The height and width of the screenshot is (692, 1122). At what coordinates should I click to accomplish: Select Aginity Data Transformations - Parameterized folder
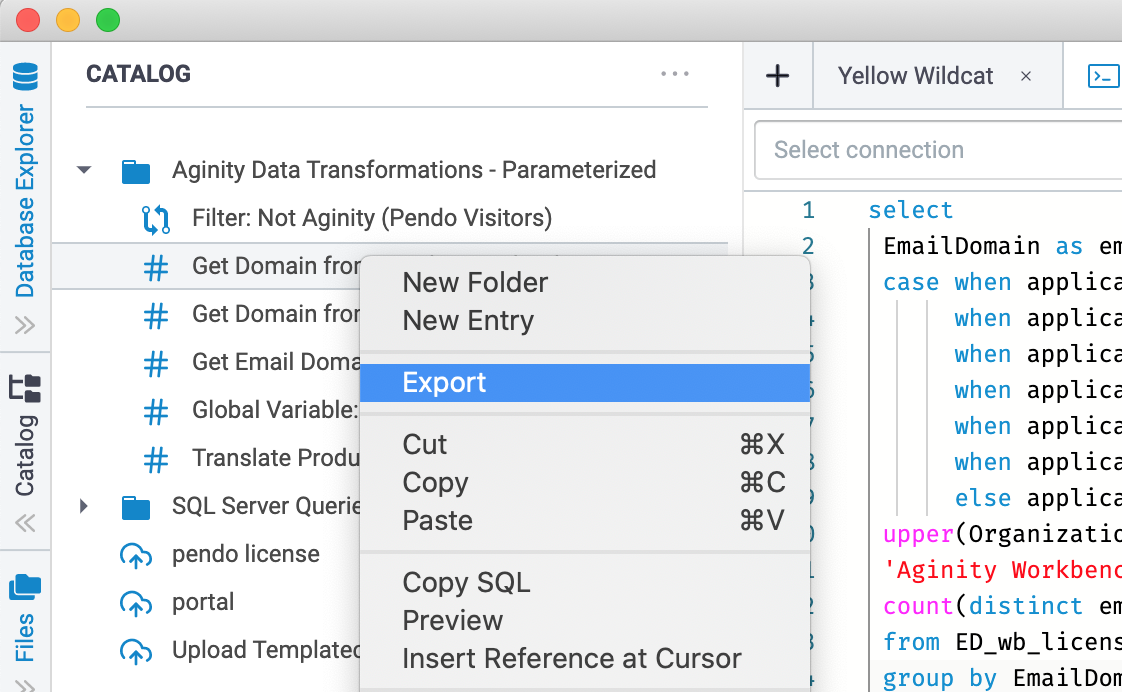pos(414,170)
